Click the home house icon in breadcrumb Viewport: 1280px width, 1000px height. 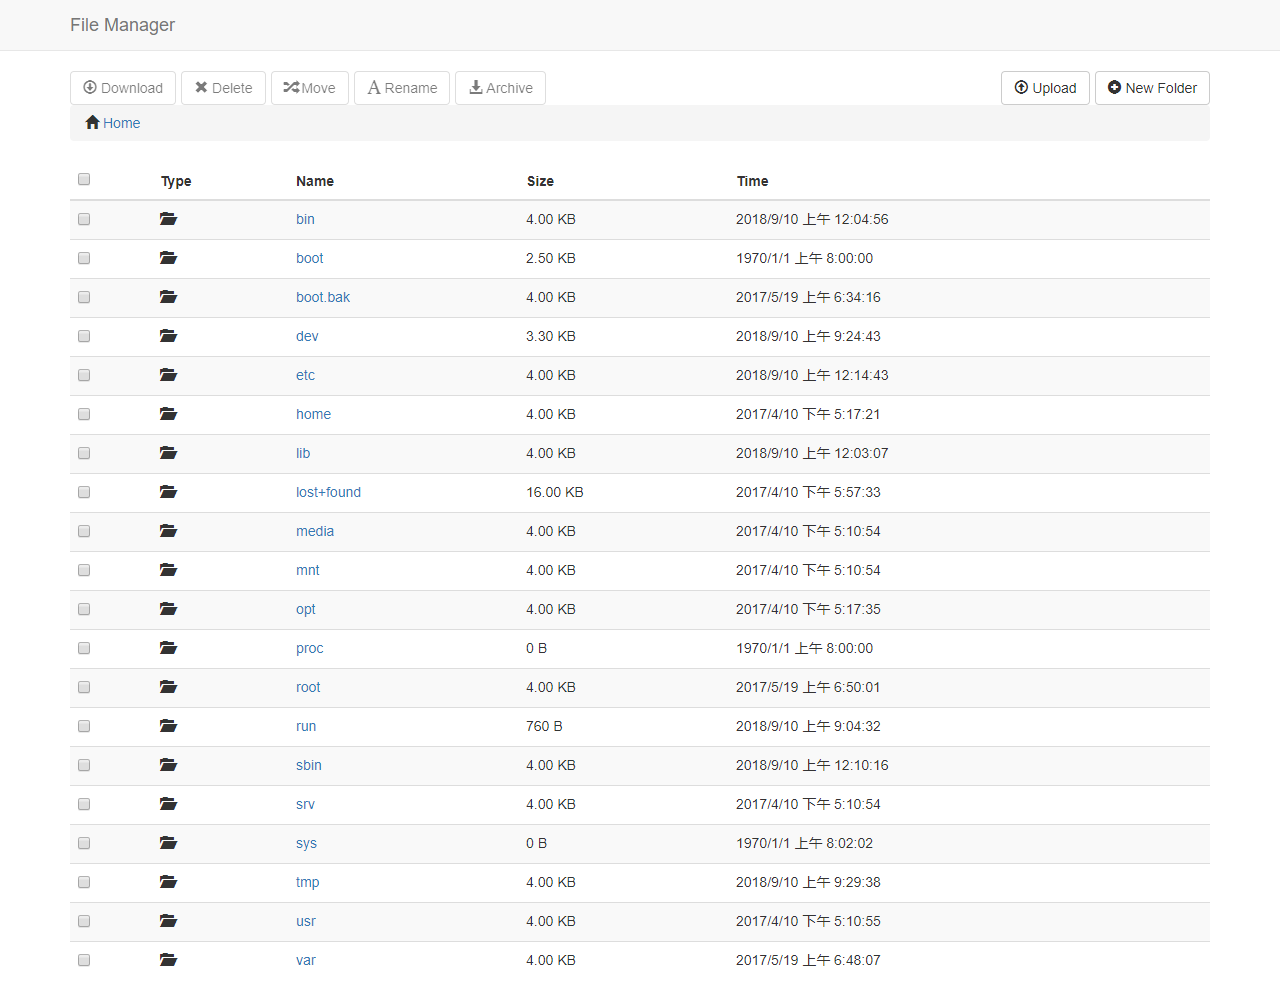(91, 122)
